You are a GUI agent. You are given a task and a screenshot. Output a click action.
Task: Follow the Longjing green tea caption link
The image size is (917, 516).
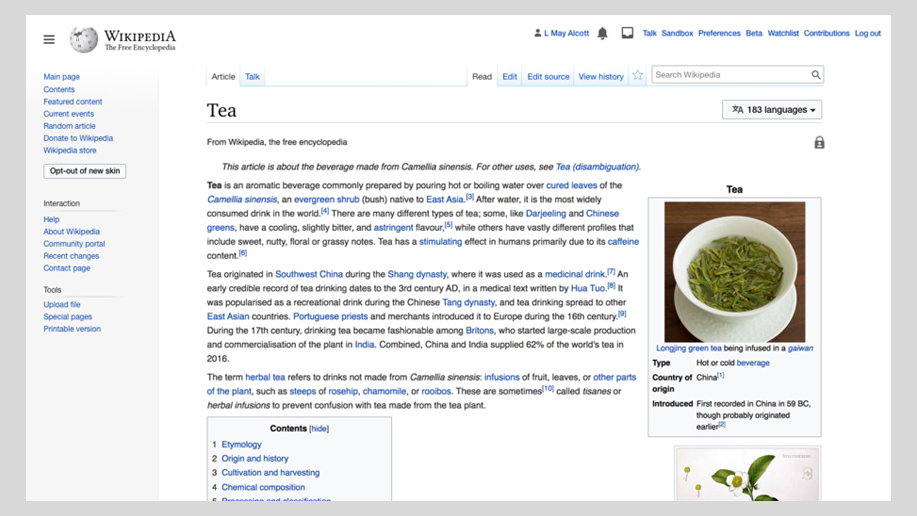click(688, 348)
